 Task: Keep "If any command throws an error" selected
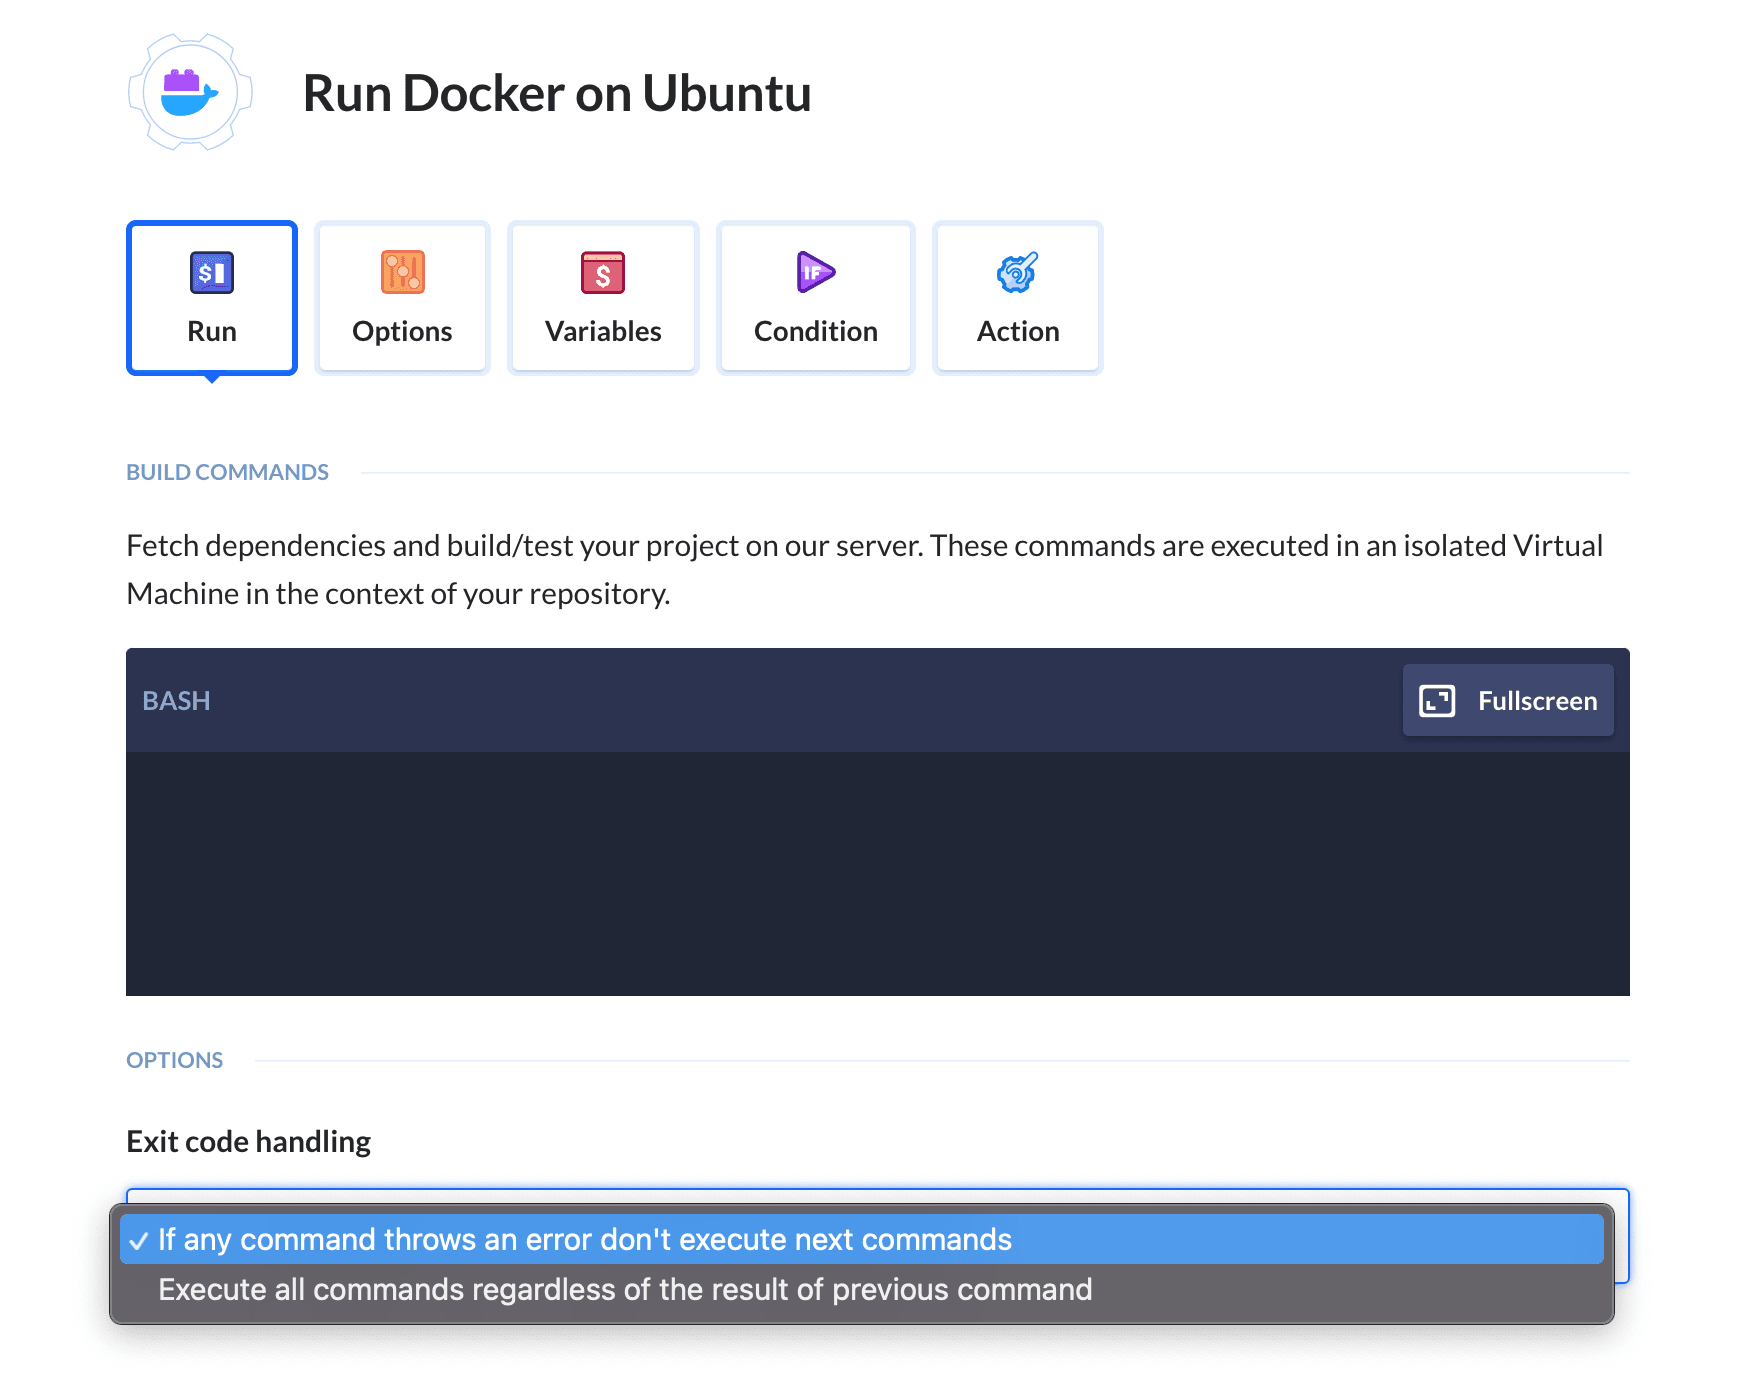pos(583,1239)
